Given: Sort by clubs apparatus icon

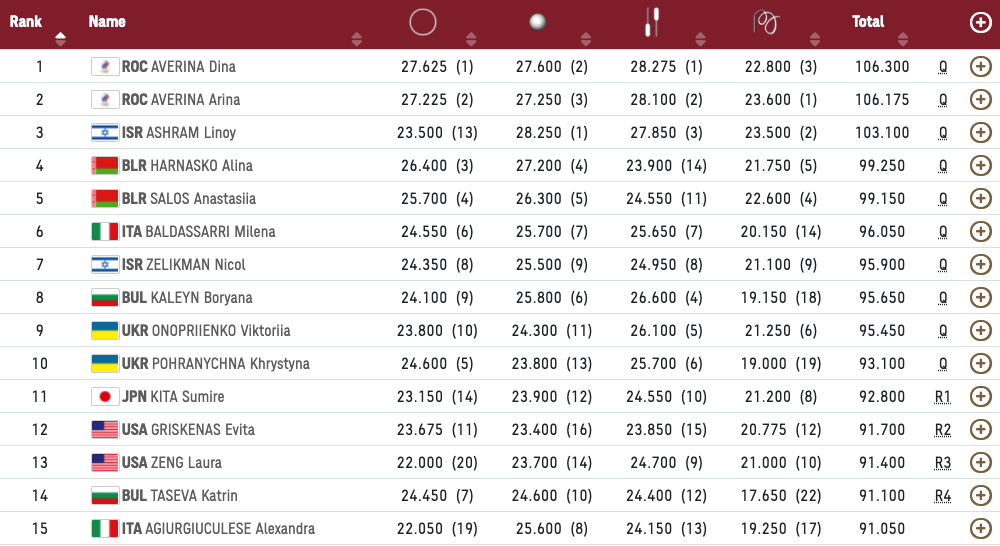Looking at the screenshot, I should tap(652, 21).
